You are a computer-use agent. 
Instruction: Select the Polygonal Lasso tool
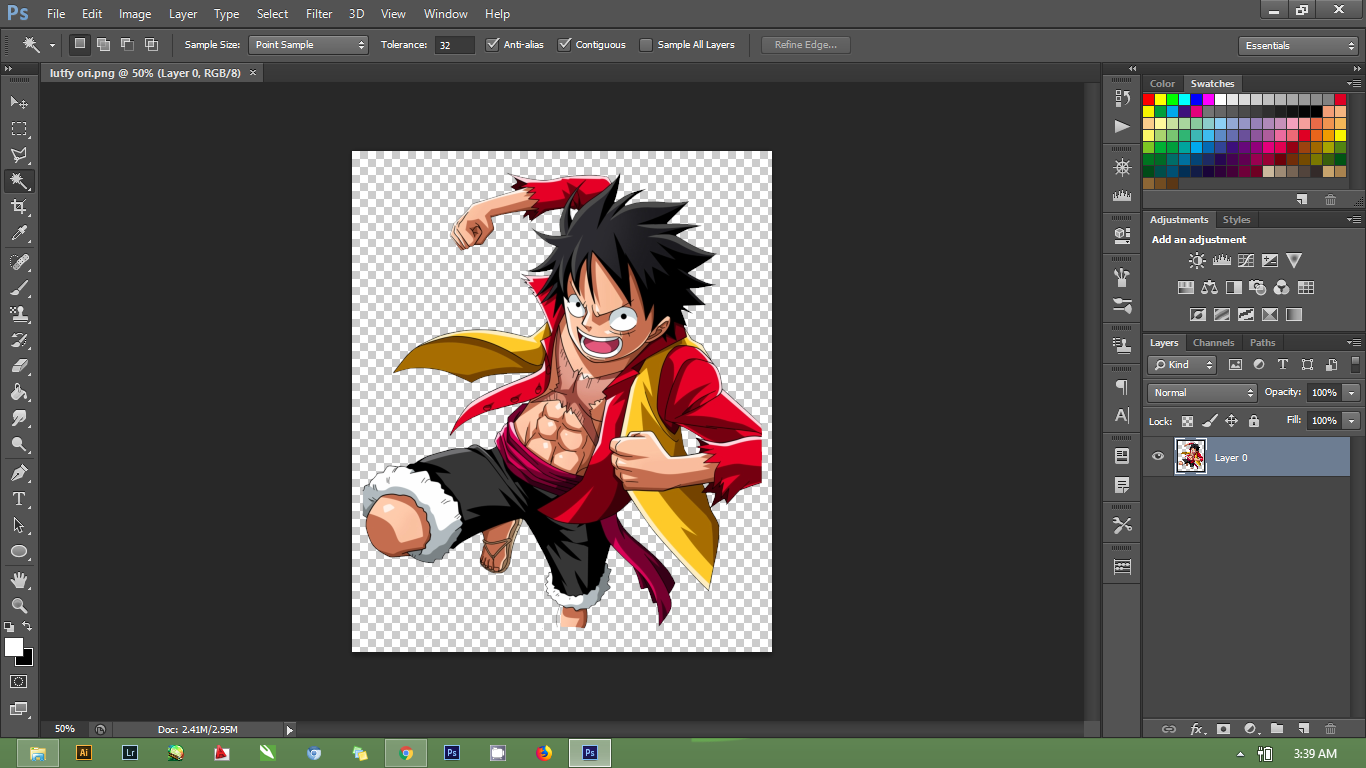(x=19, y=155)
